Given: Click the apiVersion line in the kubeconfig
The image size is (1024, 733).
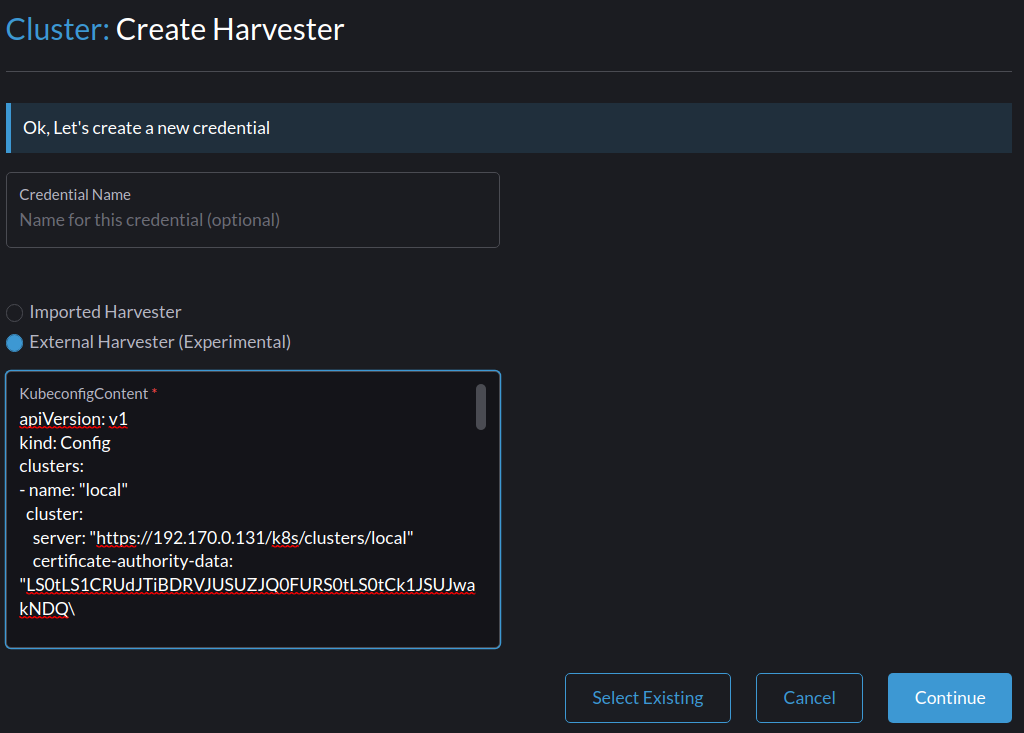Looking at the screenshot, I should [x=71, y=418].
